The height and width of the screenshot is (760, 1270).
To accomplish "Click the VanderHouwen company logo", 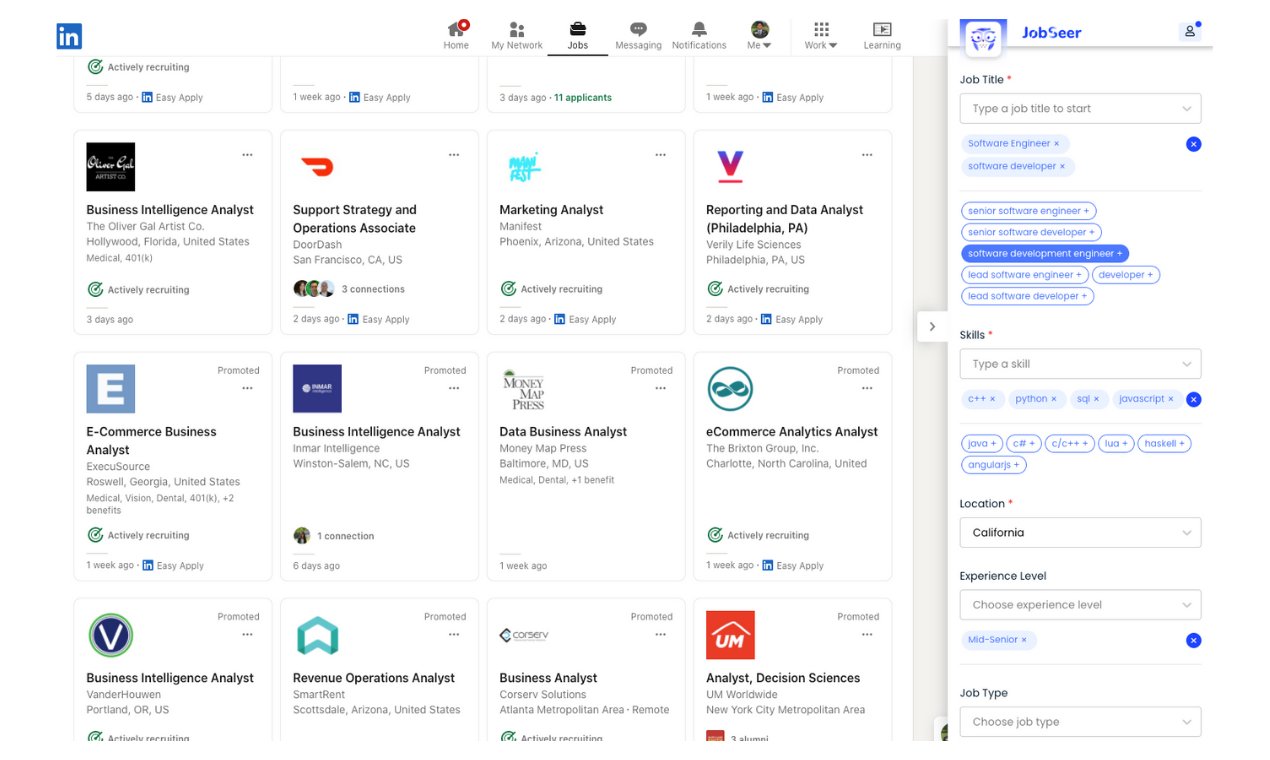I will (x=110, y=635).
